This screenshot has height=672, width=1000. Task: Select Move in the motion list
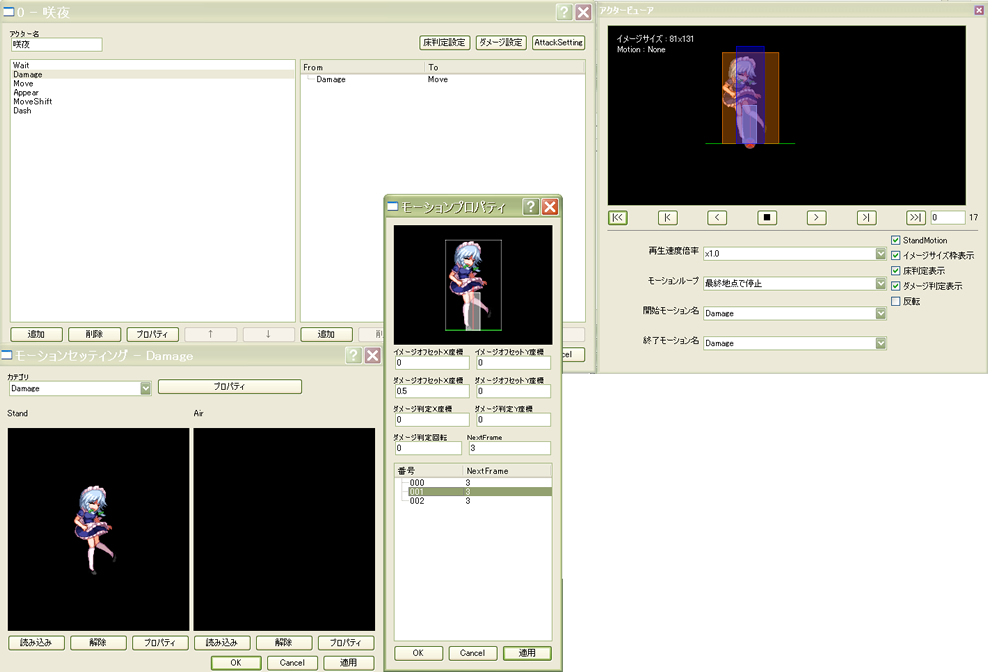(x=153, y=84)
